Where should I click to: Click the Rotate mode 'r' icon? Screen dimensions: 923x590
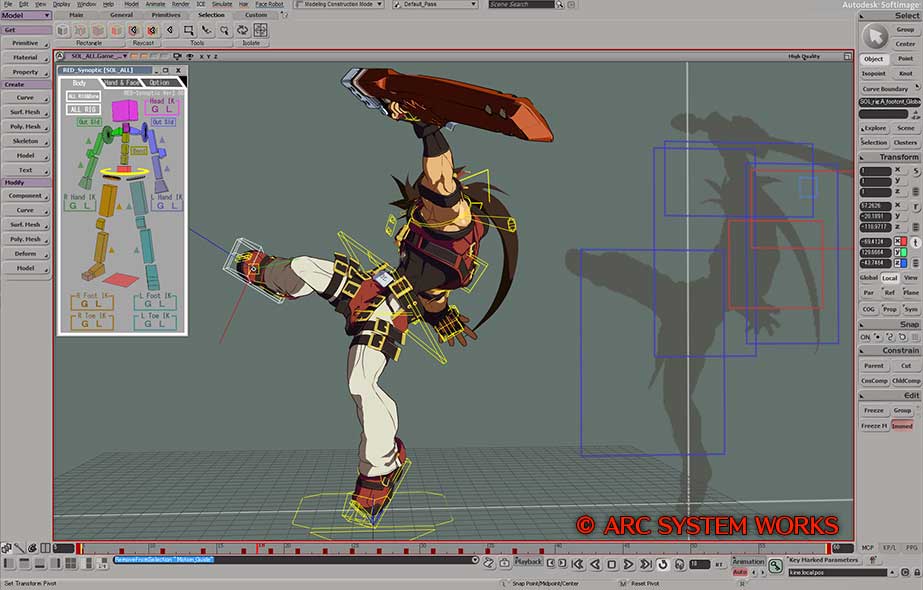(x=915, y=206)
